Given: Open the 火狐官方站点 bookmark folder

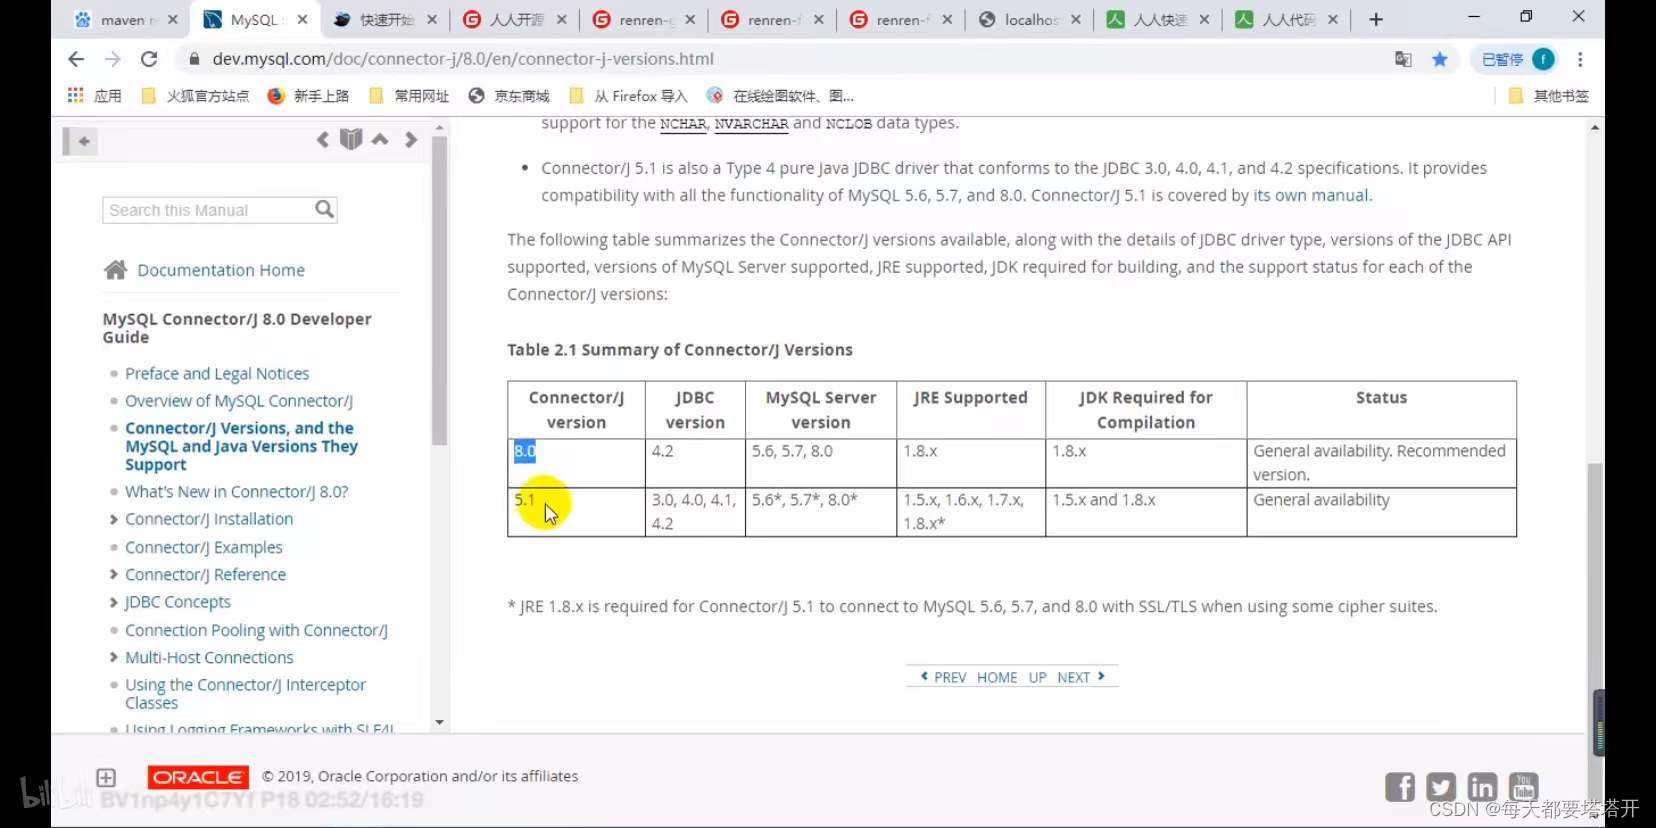Looking at the screenshot, I should pyautogui.click(x=196, y=96).
